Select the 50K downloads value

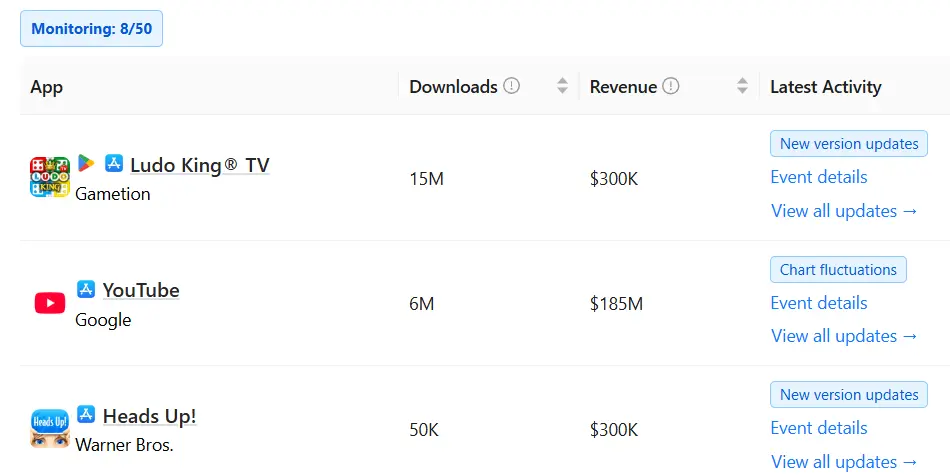click(424, 430)
